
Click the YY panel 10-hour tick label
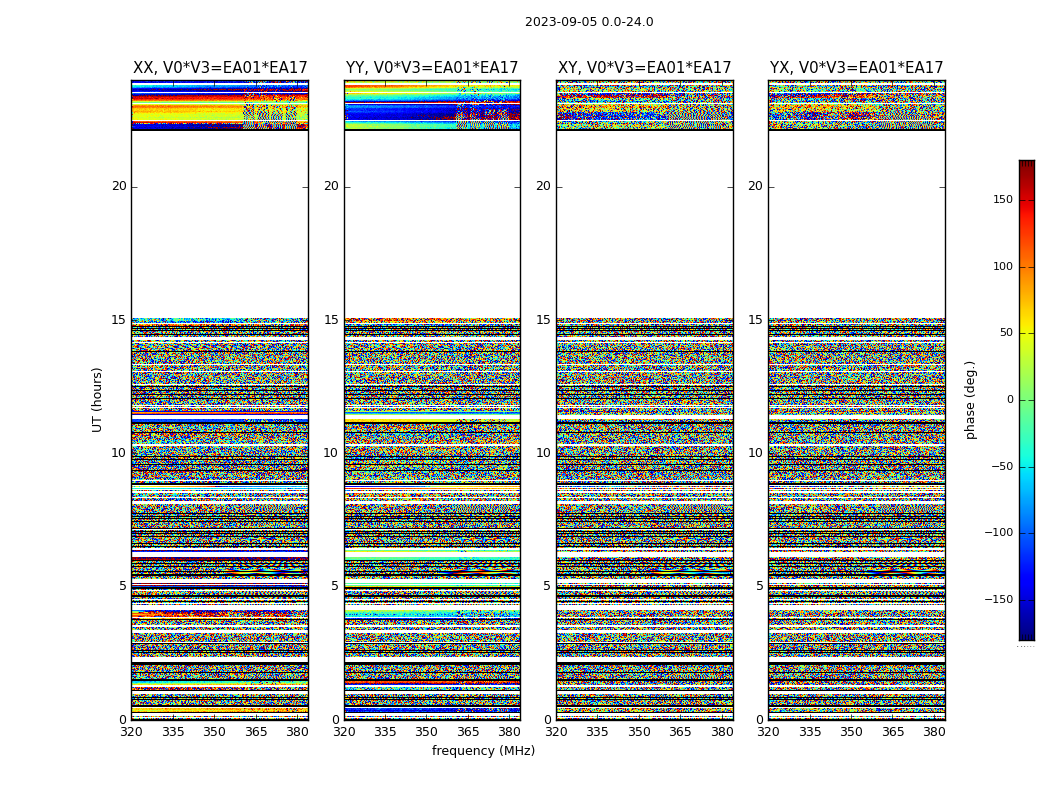point(331,453)
